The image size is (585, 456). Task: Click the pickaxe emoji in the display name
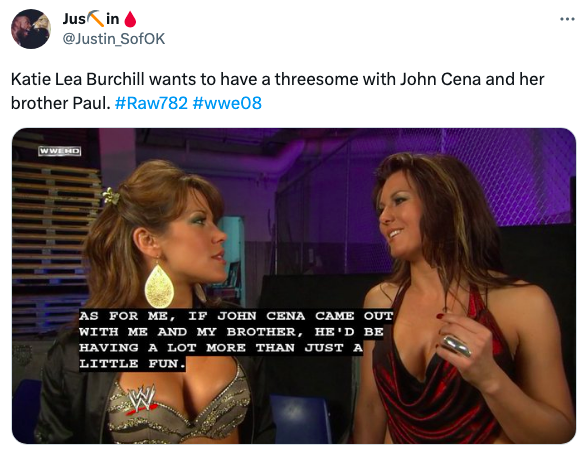[95, 19]
